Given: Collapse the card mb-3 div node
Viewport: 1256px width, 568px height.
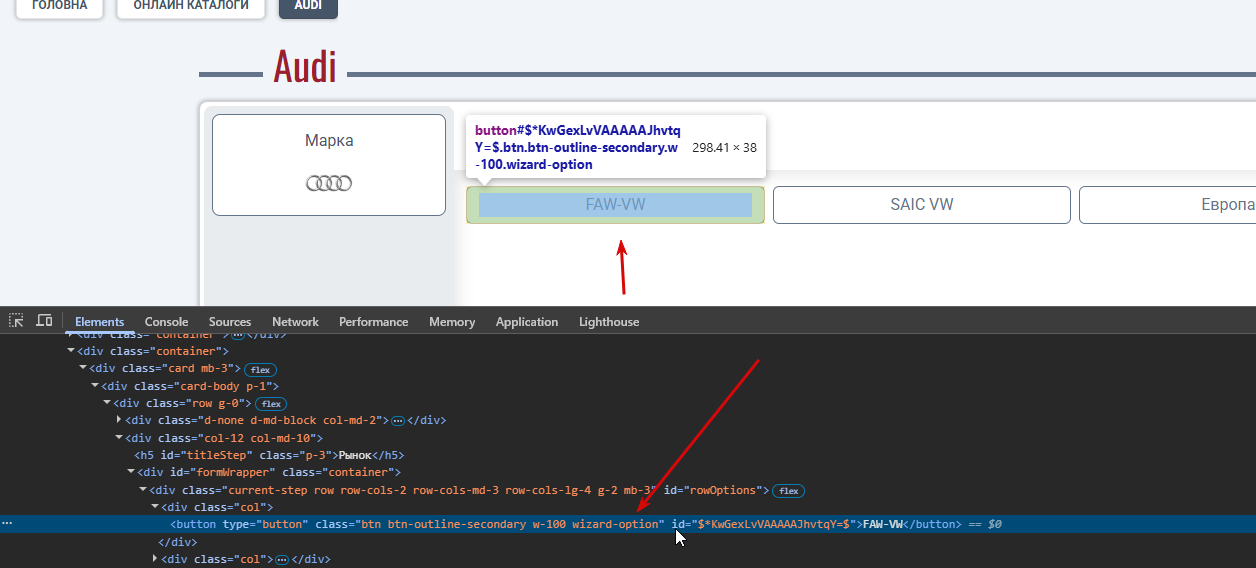Looking at the screenshot, I should [83, 369].
